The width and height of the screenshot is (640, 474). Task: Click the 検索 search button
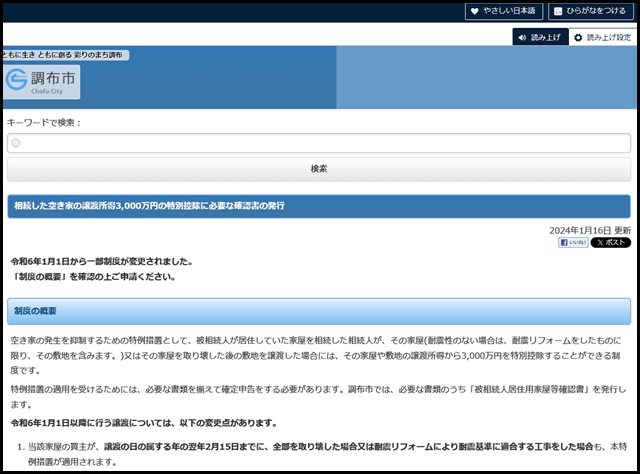click(x=319, y=169)
